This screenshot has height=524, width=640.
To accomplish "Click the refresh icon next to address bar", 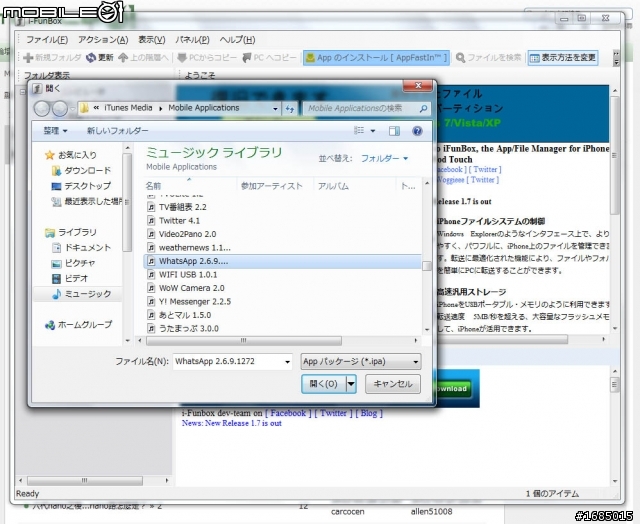I will [x=290, y=109].
